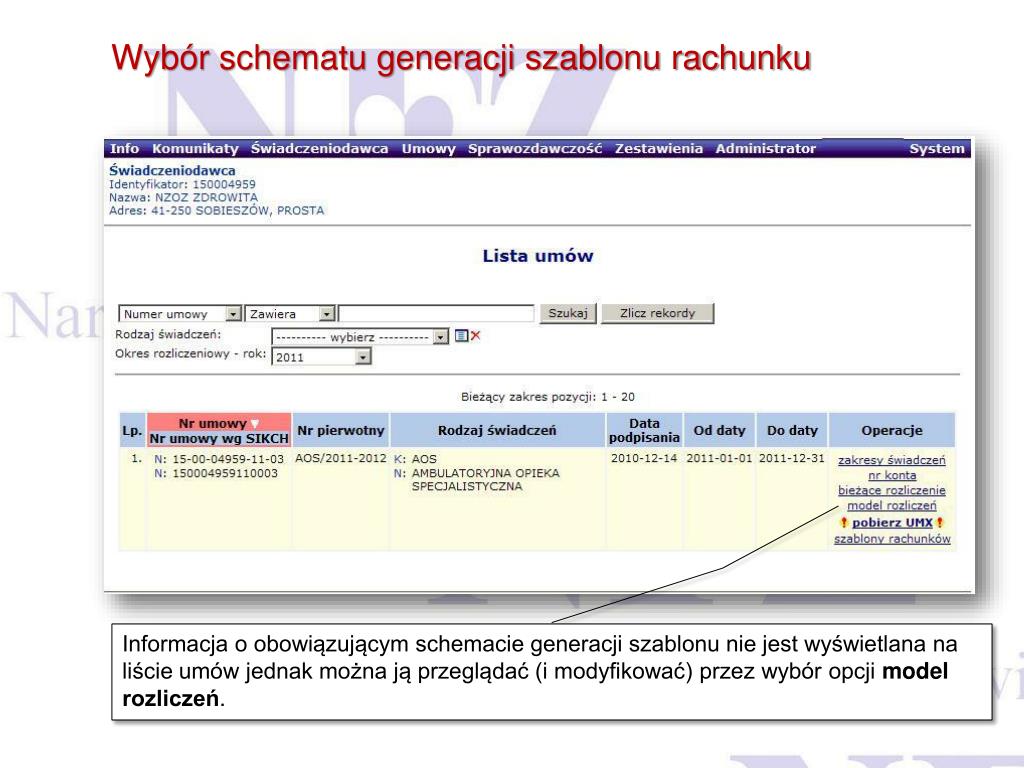
Task: Open the System menu
Action: pyautogui.click(x=936, y=148)
